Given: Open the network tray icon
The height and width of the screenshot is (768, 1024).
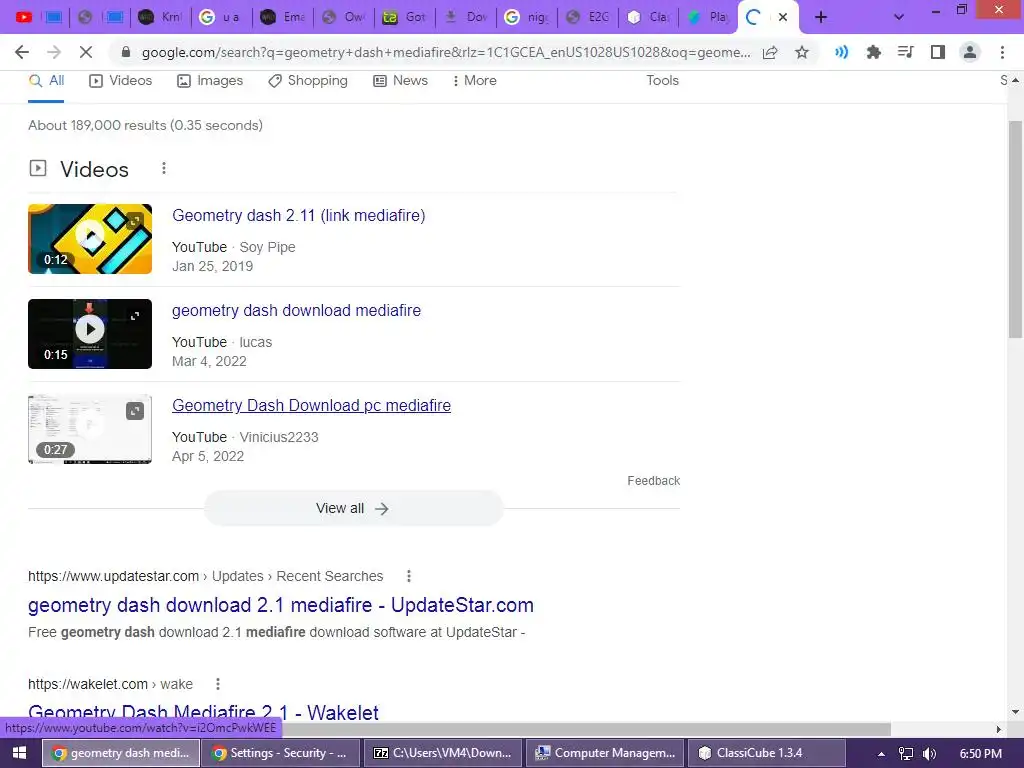Looking at the screenshot, I should point(905,754).
